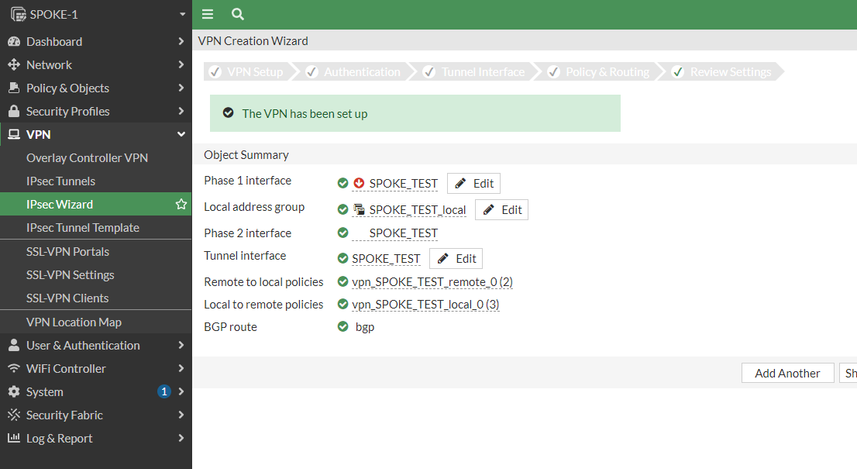857x469 pixels.
Task: Edit the Phase 1 interface SPOKE_TEST
Action: [473, 183]
